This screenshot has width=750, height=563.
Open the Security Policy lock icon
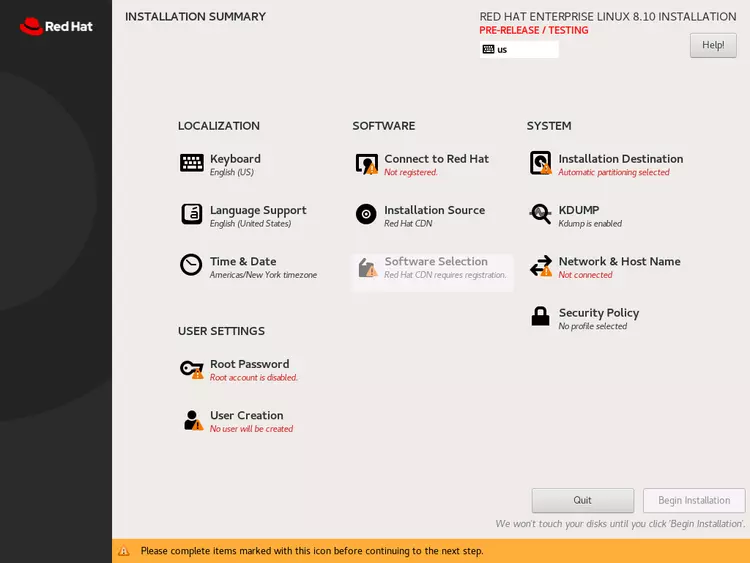(x=540, y=317)
